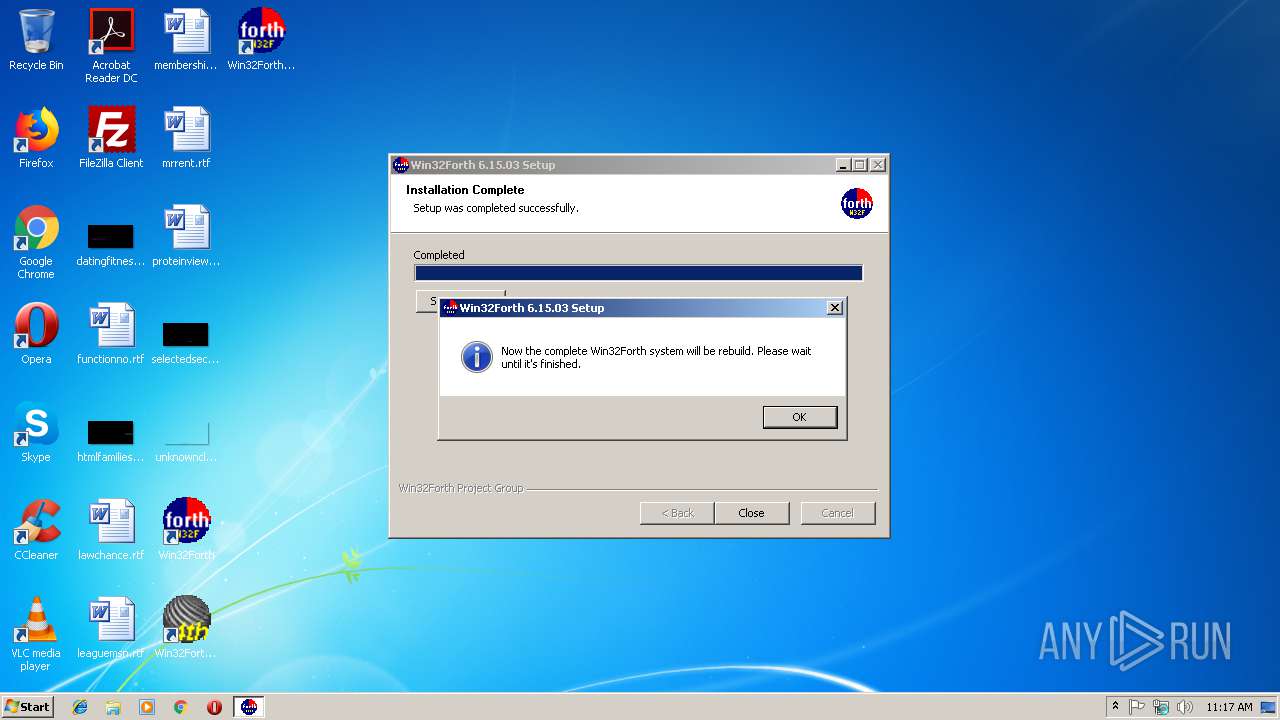The height and width of the screenshot is (720, 1280).
Task: Click the Show desktop button
Action: pyautogui.click(x=1269, y=707)
